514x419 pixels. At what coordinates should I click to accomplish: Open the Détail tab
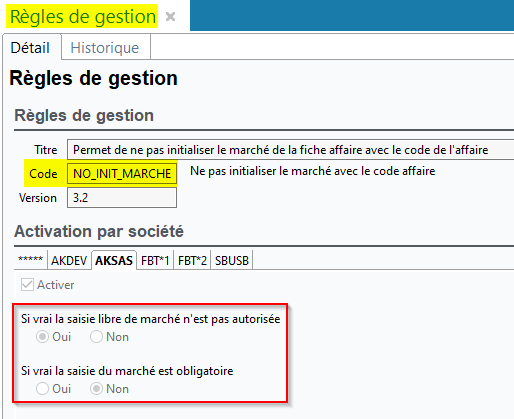(31, 48)
